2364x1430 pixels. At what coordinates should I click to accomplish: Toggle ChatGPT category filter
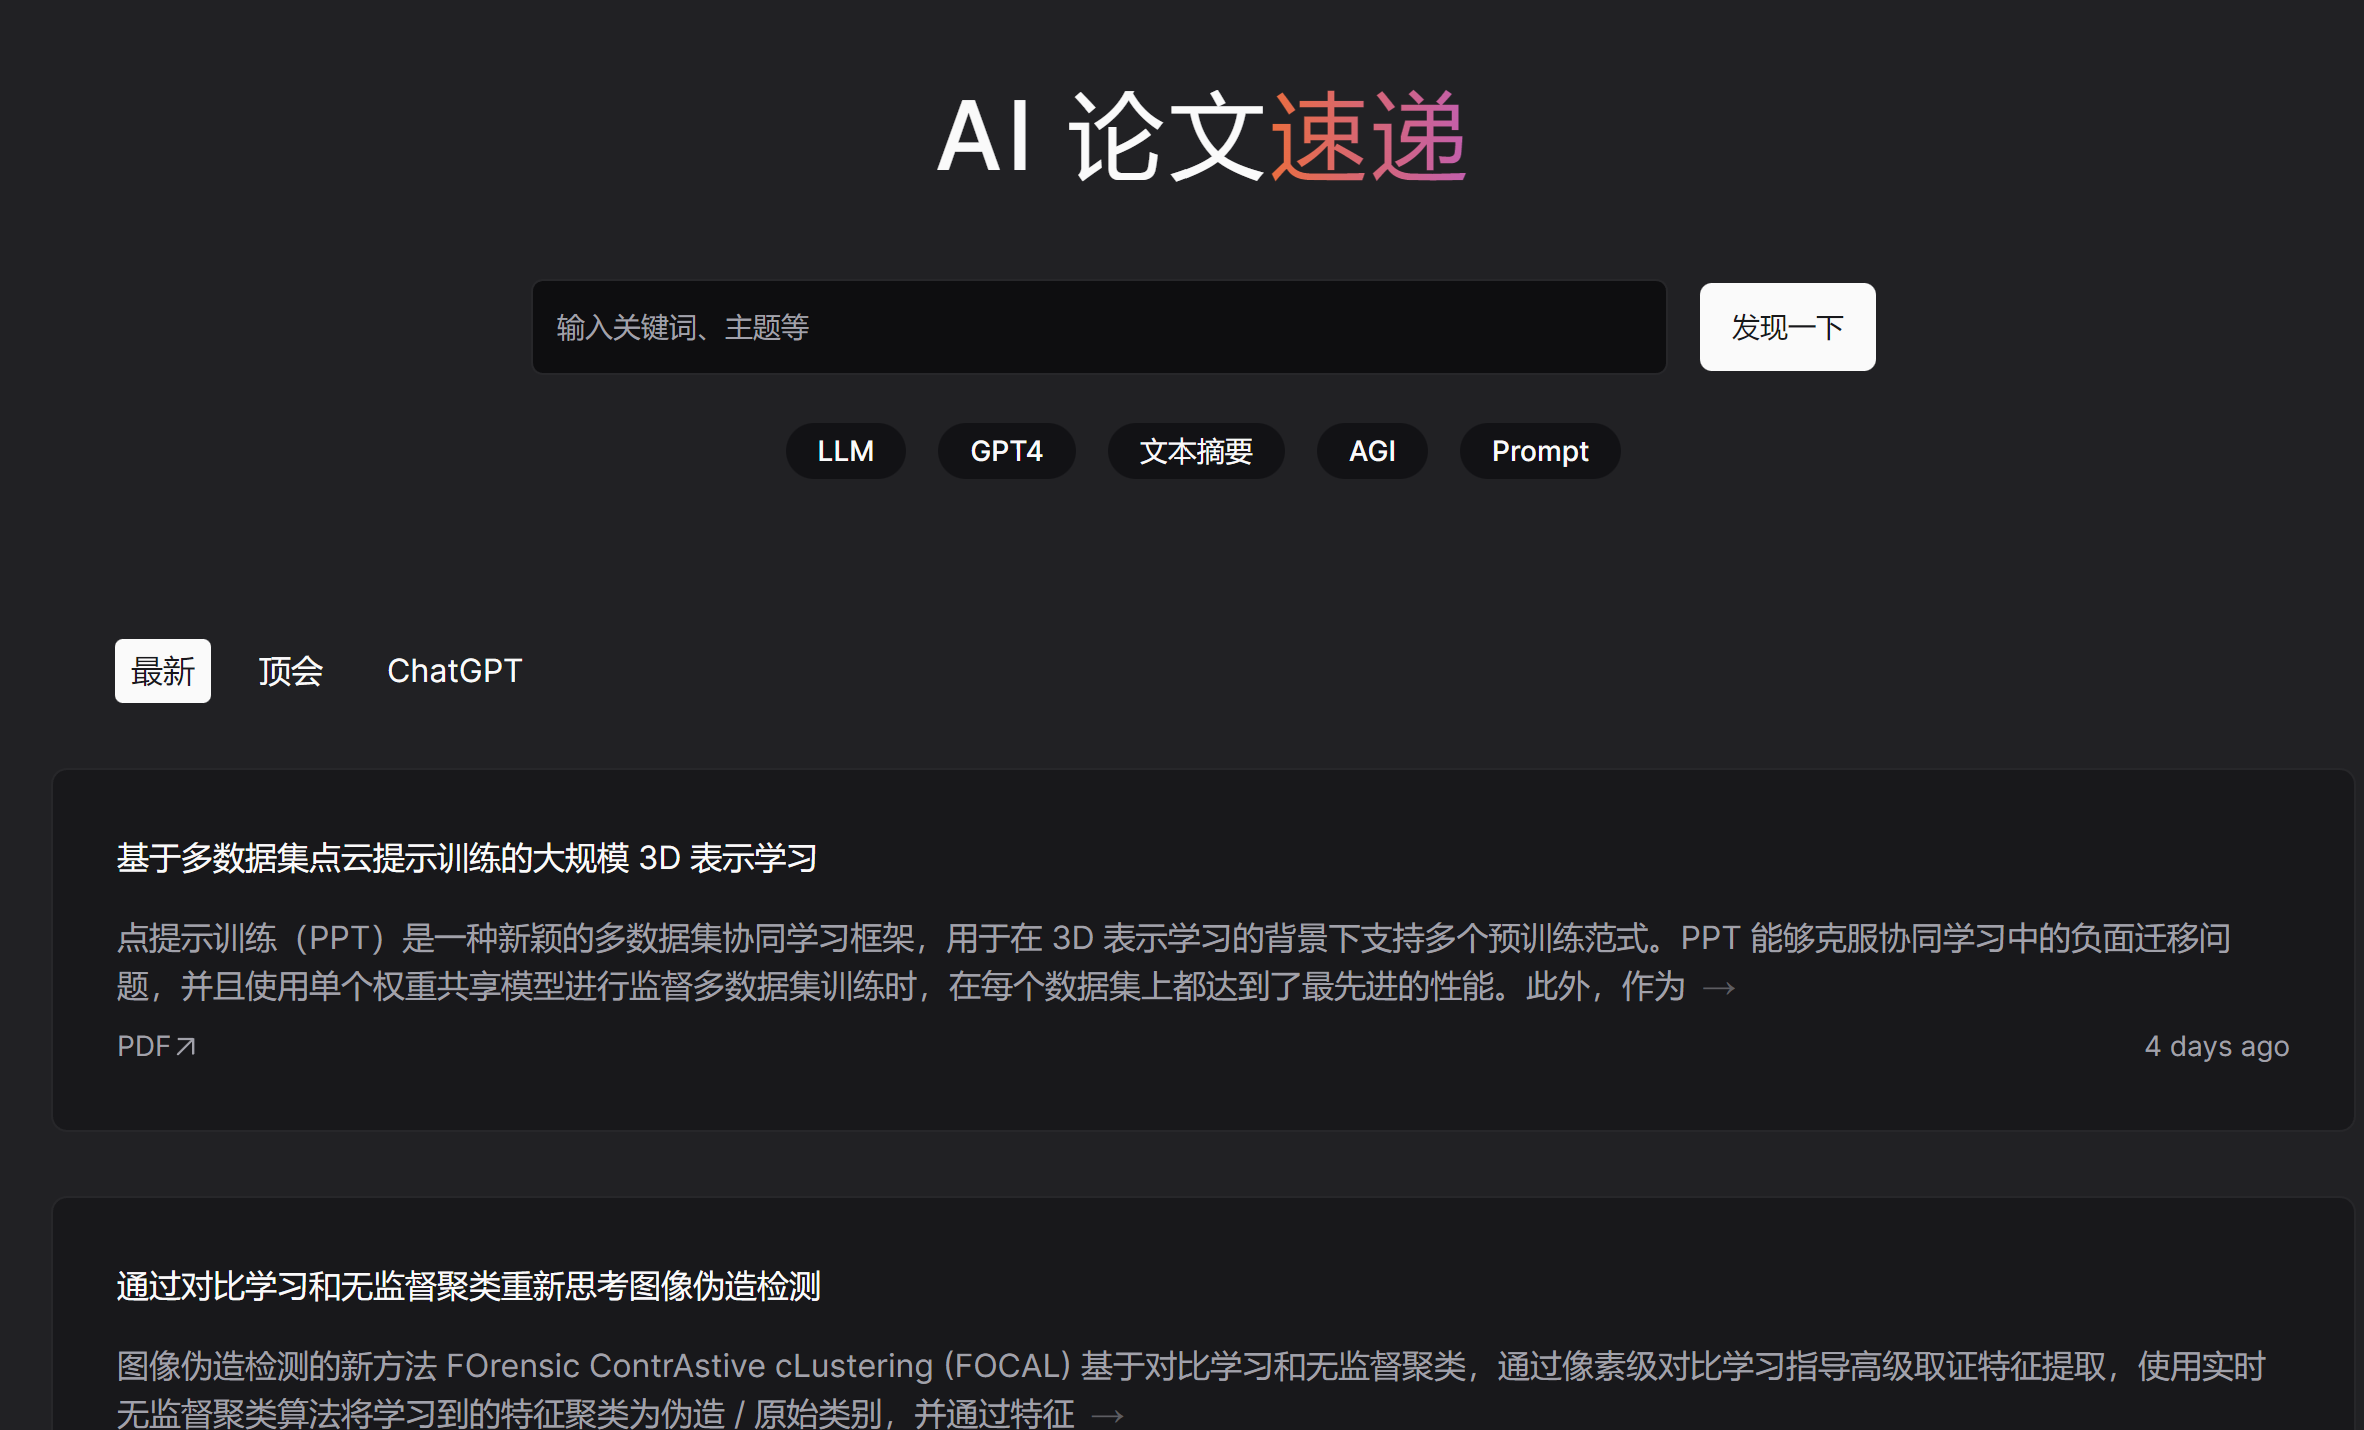pos(454,670)
